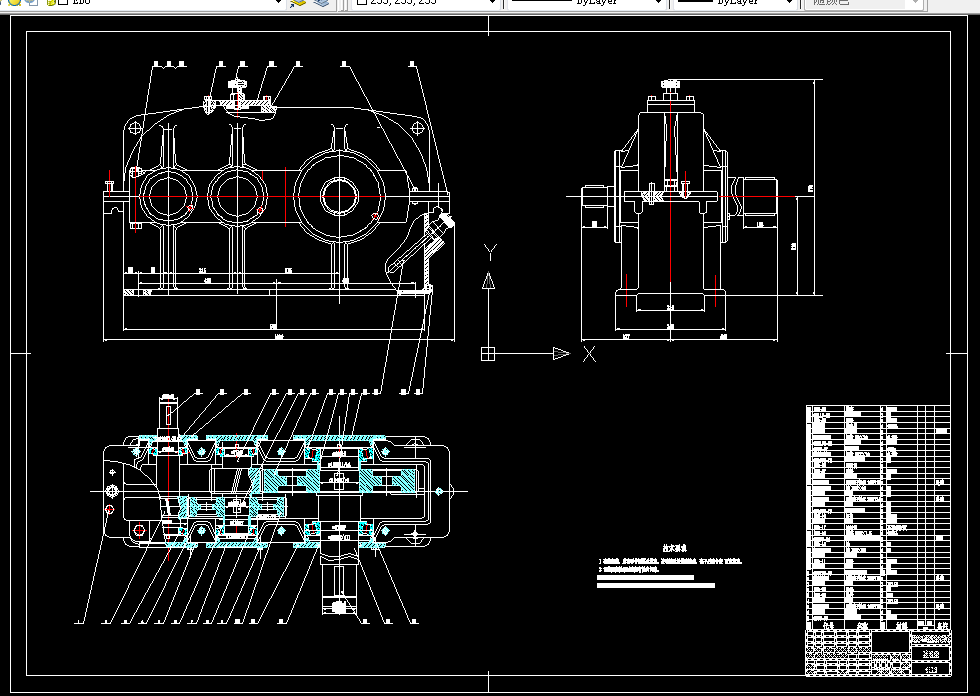Expand the ByLayer linetype dropdown
The height and width of the screenshot is (696, 980).
pos(586,2)
